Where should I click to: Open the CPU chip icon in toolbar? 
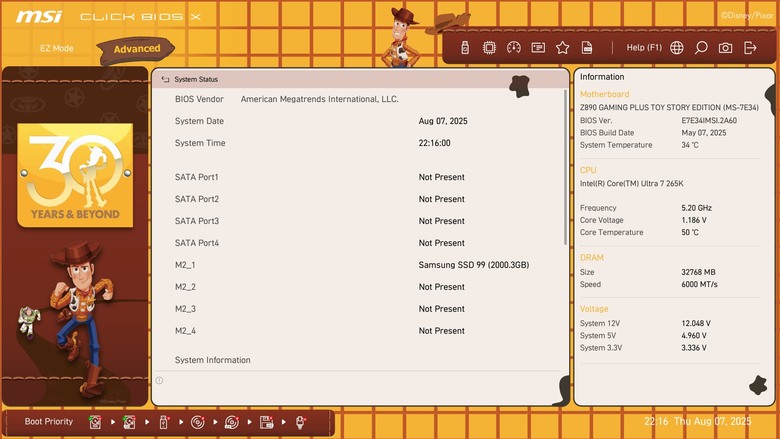click(489, 48)
